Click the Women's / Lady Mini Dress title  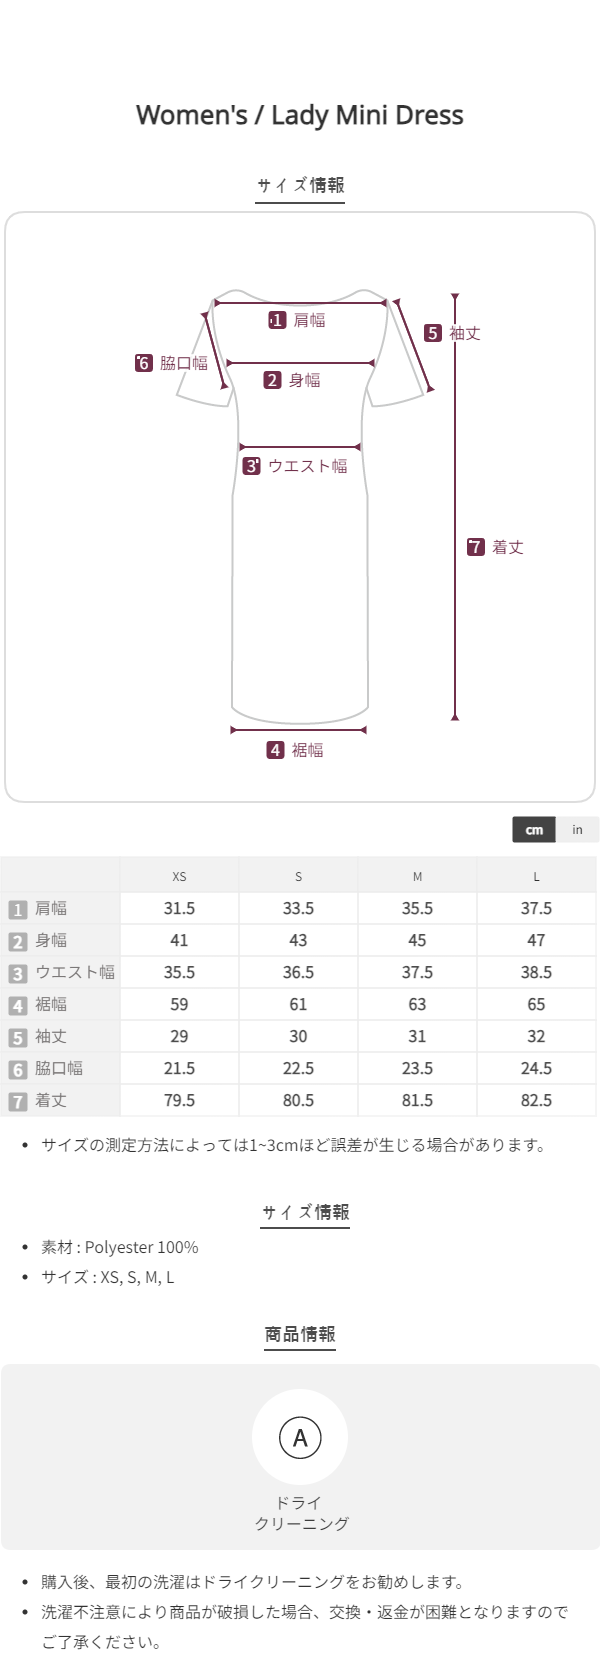(300, 115)
